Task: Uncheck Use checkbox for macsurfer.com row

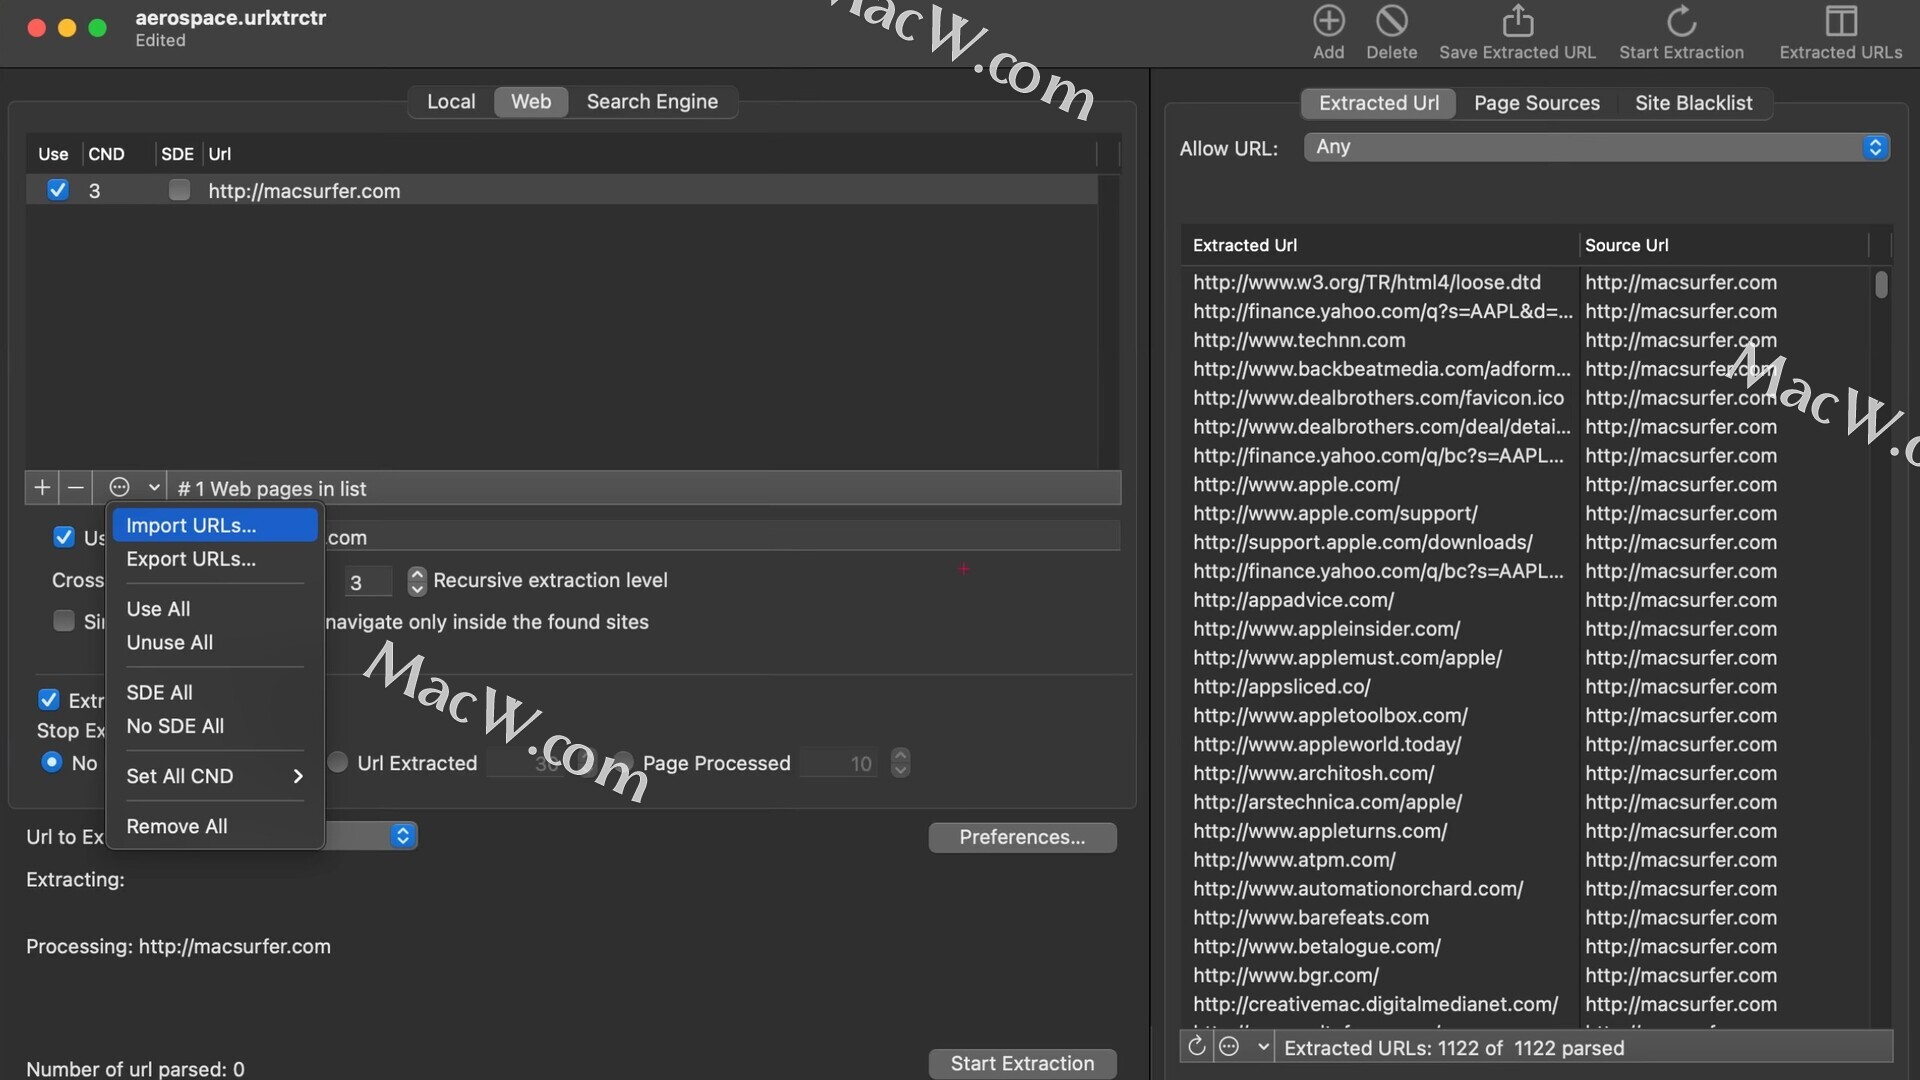Action: pyautogui.click(x=58, y=190)
